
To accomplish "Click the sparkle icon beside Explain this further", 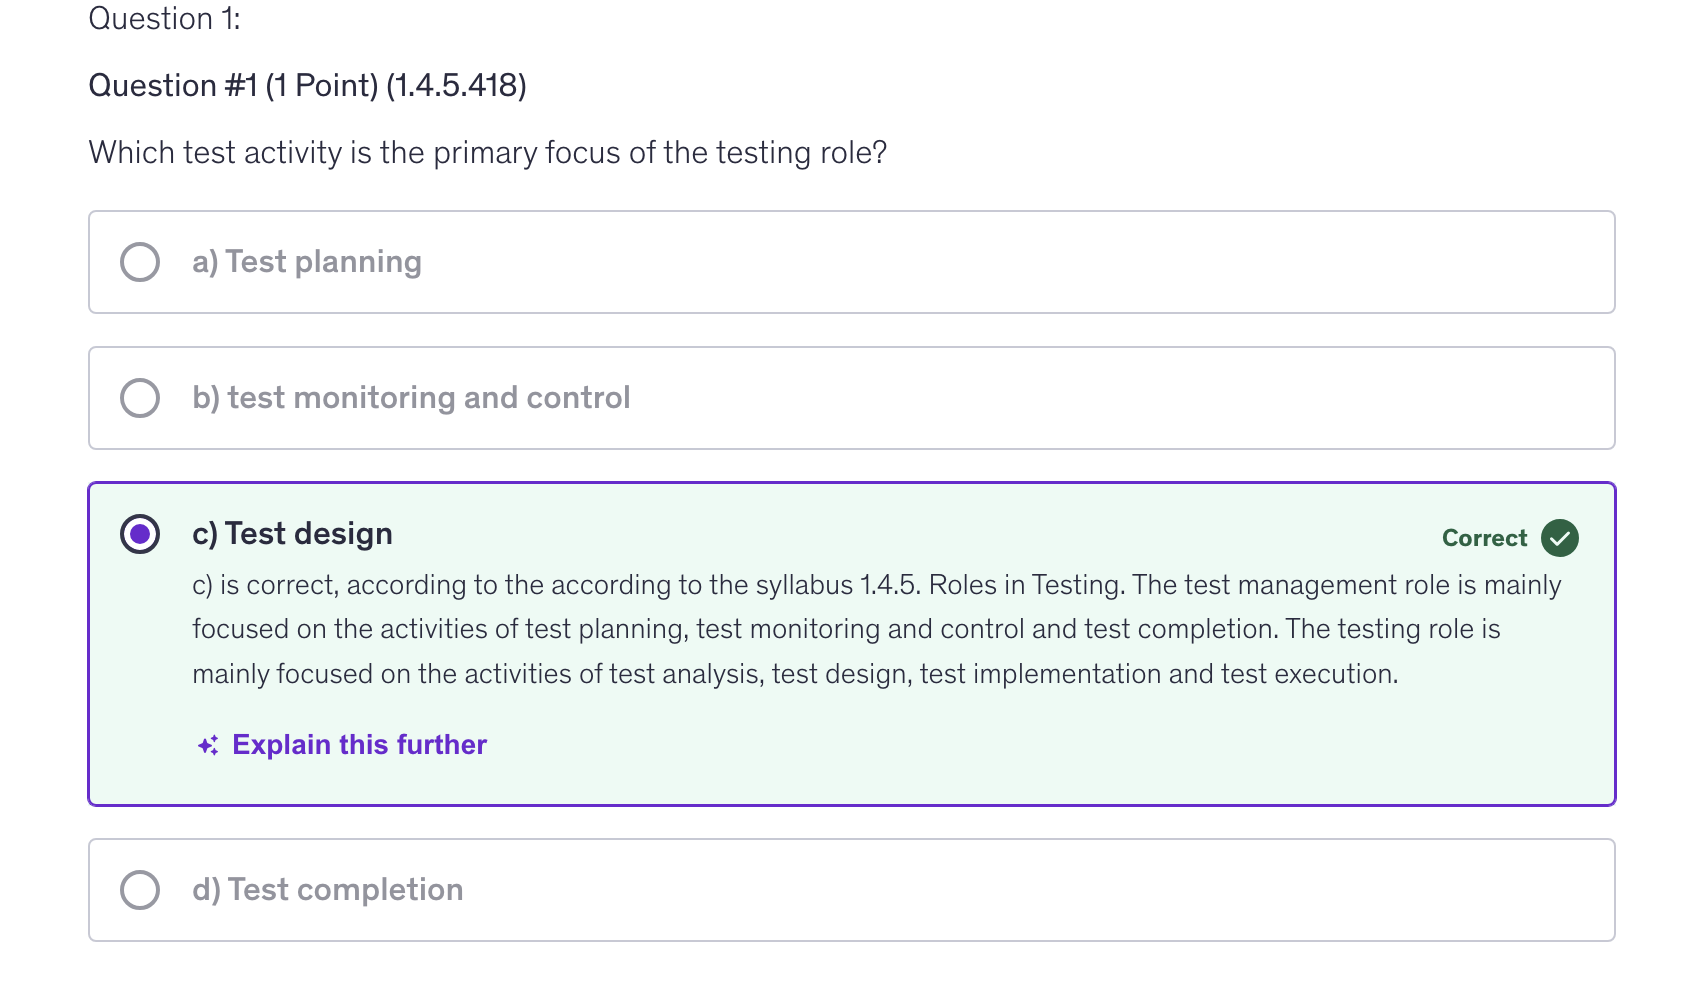I will (x=208, y=745).
